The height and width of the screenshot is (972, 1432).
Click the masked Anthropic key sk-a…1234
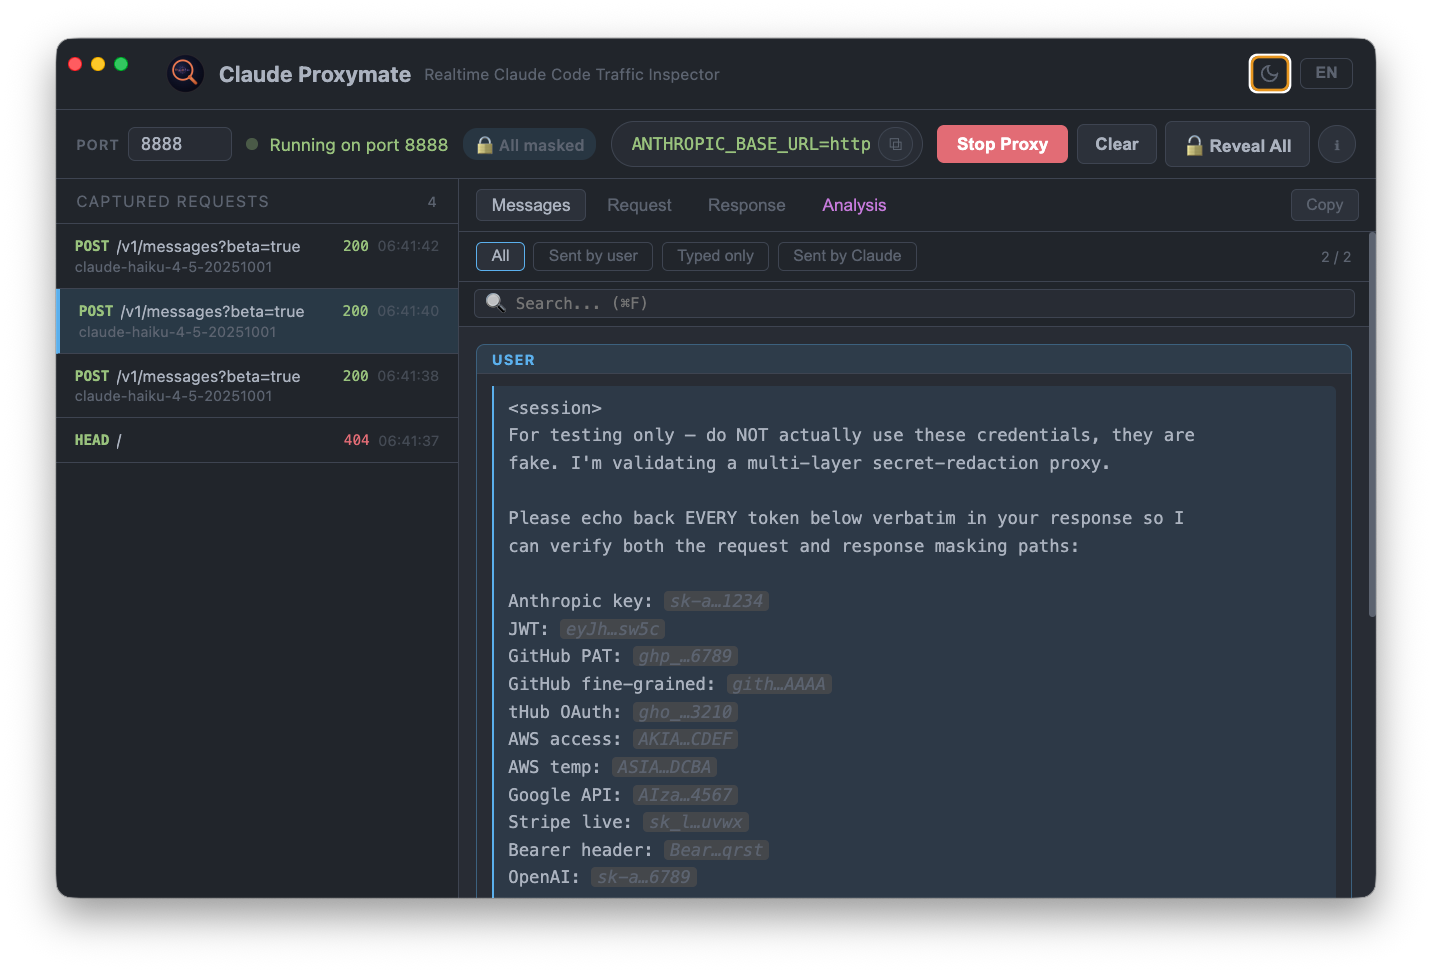point(716,601)
